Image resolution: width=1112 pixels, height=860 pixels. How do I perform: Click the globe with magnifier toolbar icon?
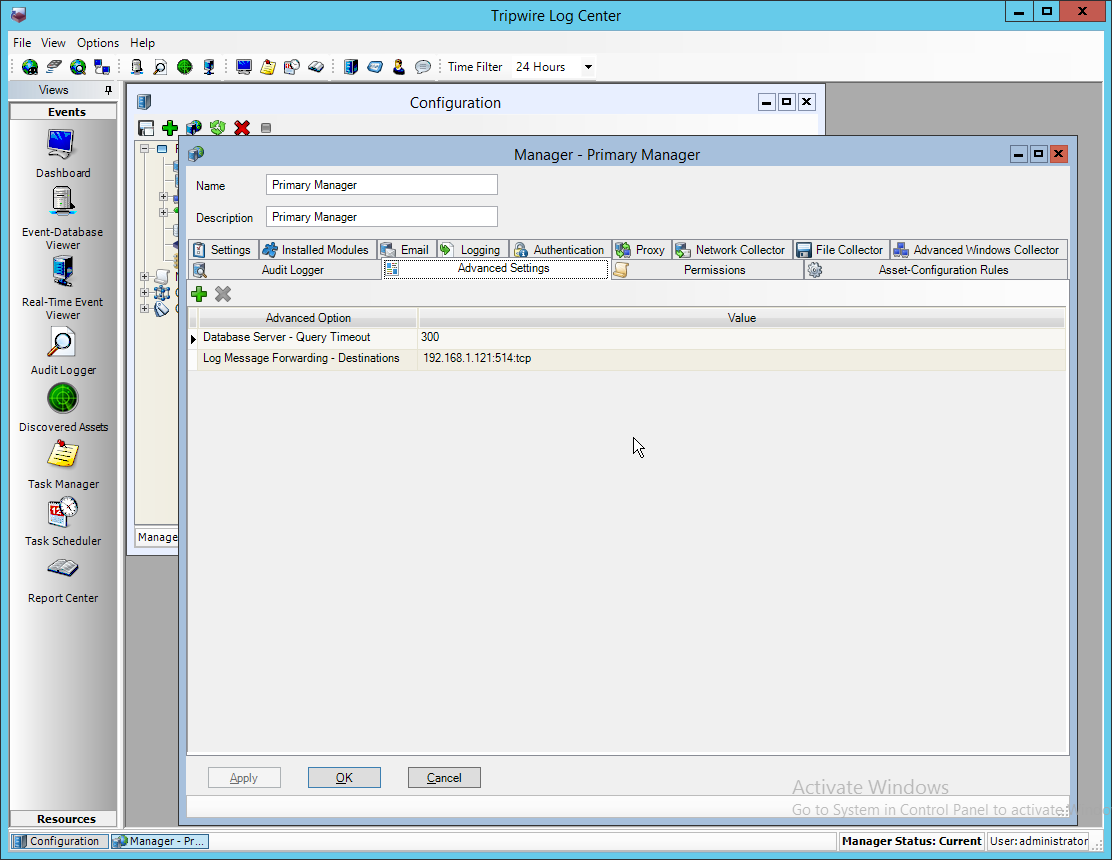[78, 67]
